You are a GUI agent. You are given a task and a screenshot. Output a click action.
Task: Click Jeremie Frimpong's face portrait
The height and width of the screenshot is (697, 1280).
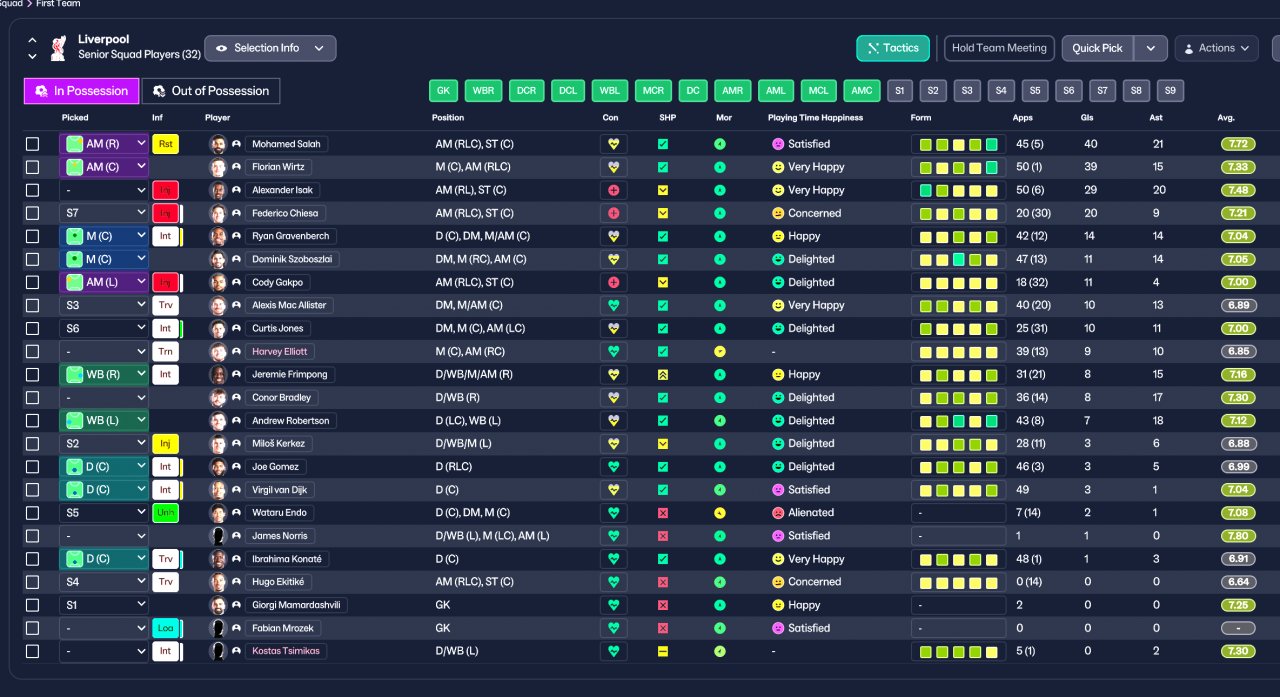(217, 374)
